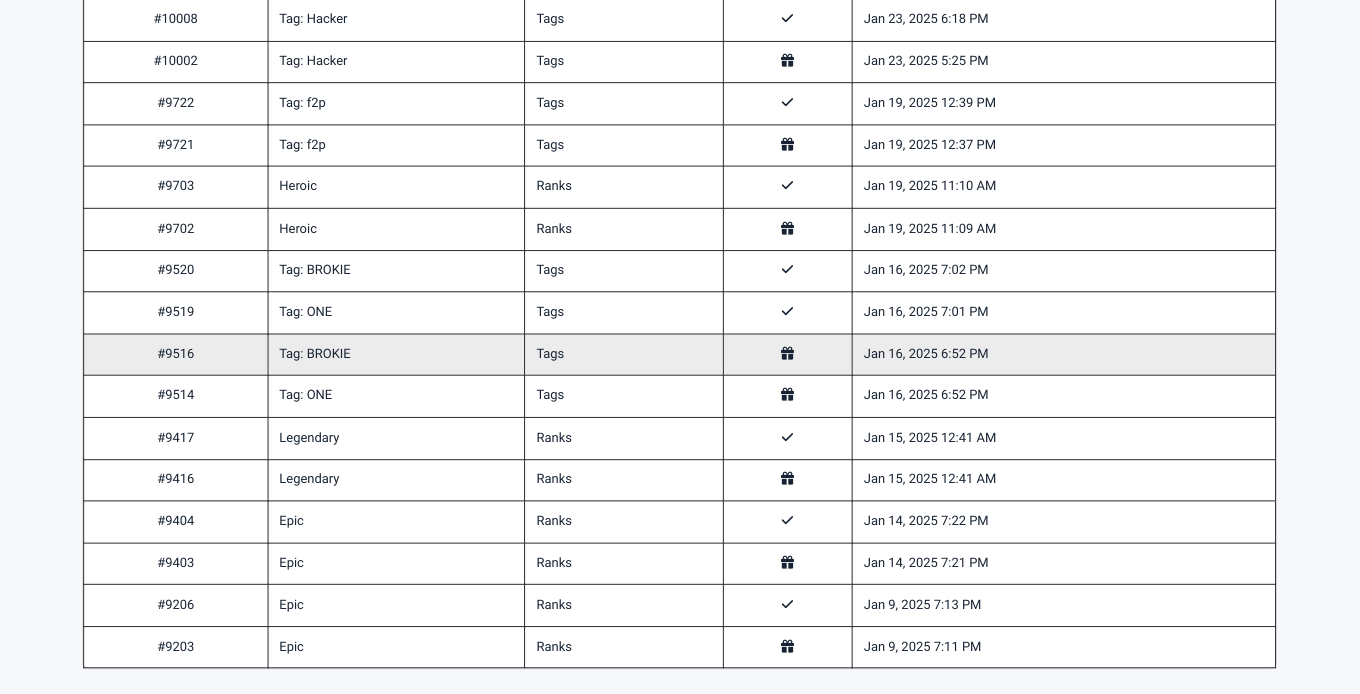
Task: Click the Ranks category in row #9403
Action: pos(554,563)
